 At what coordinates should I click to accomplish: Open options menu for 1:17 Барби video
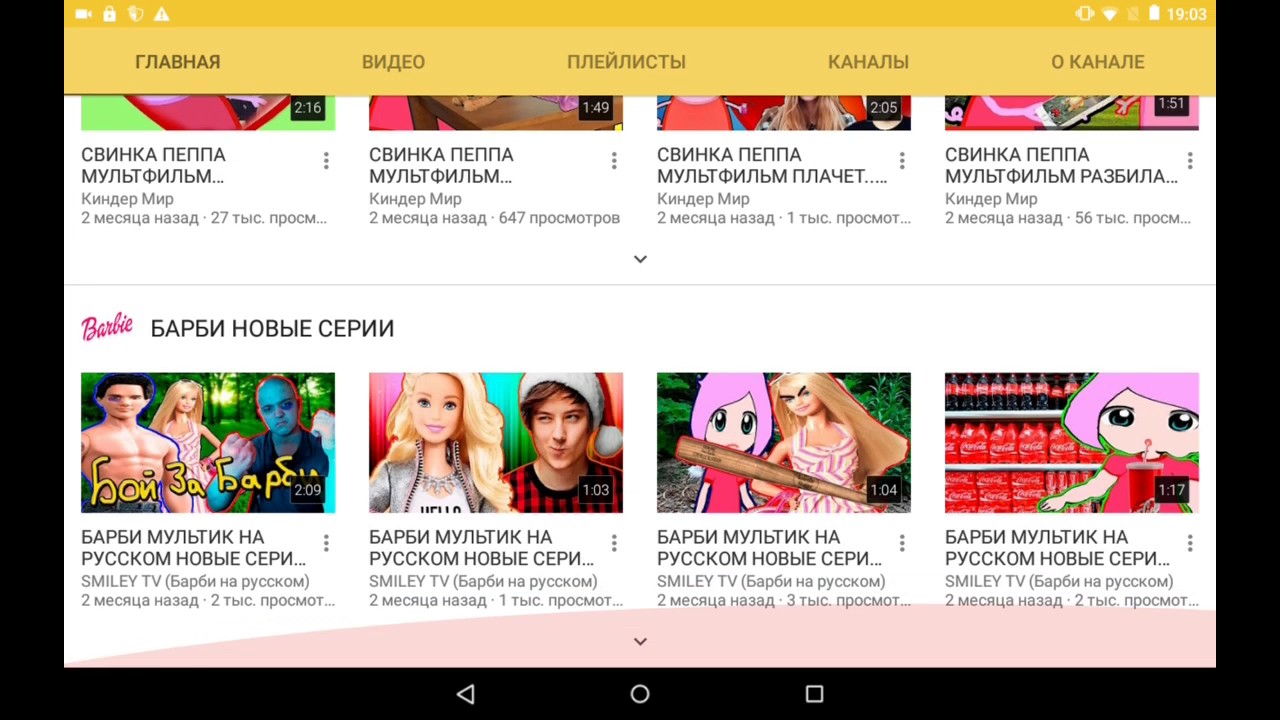(x=1190, y=543)
